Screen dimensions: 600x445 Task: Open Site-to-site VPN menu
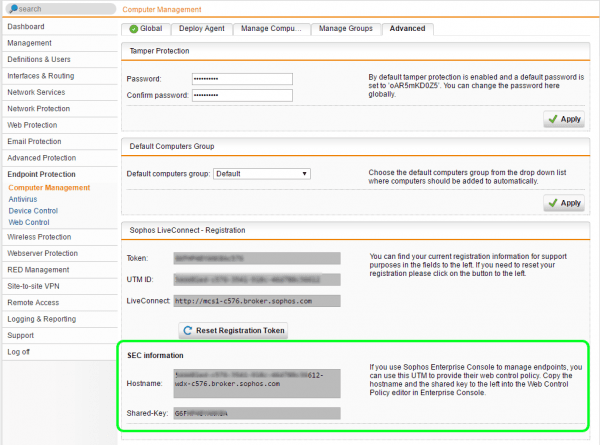(x=60, y=286)
